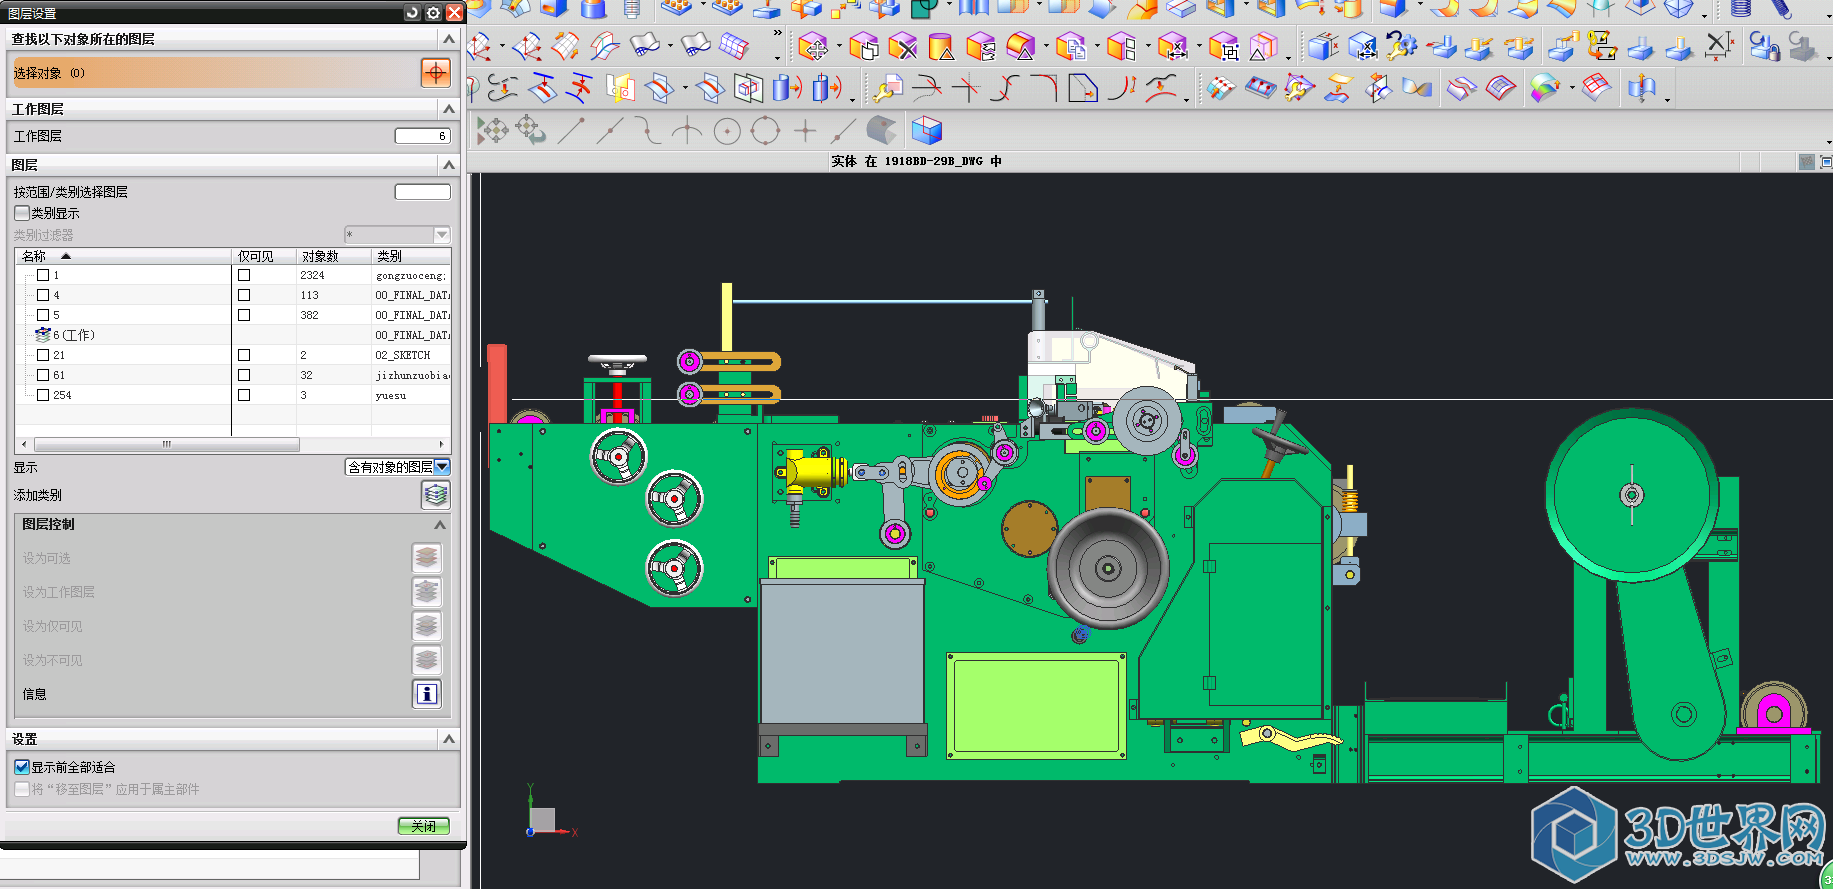Collapse the 设置 section
Screen dimensions: 1833x889
click(449, 739)
